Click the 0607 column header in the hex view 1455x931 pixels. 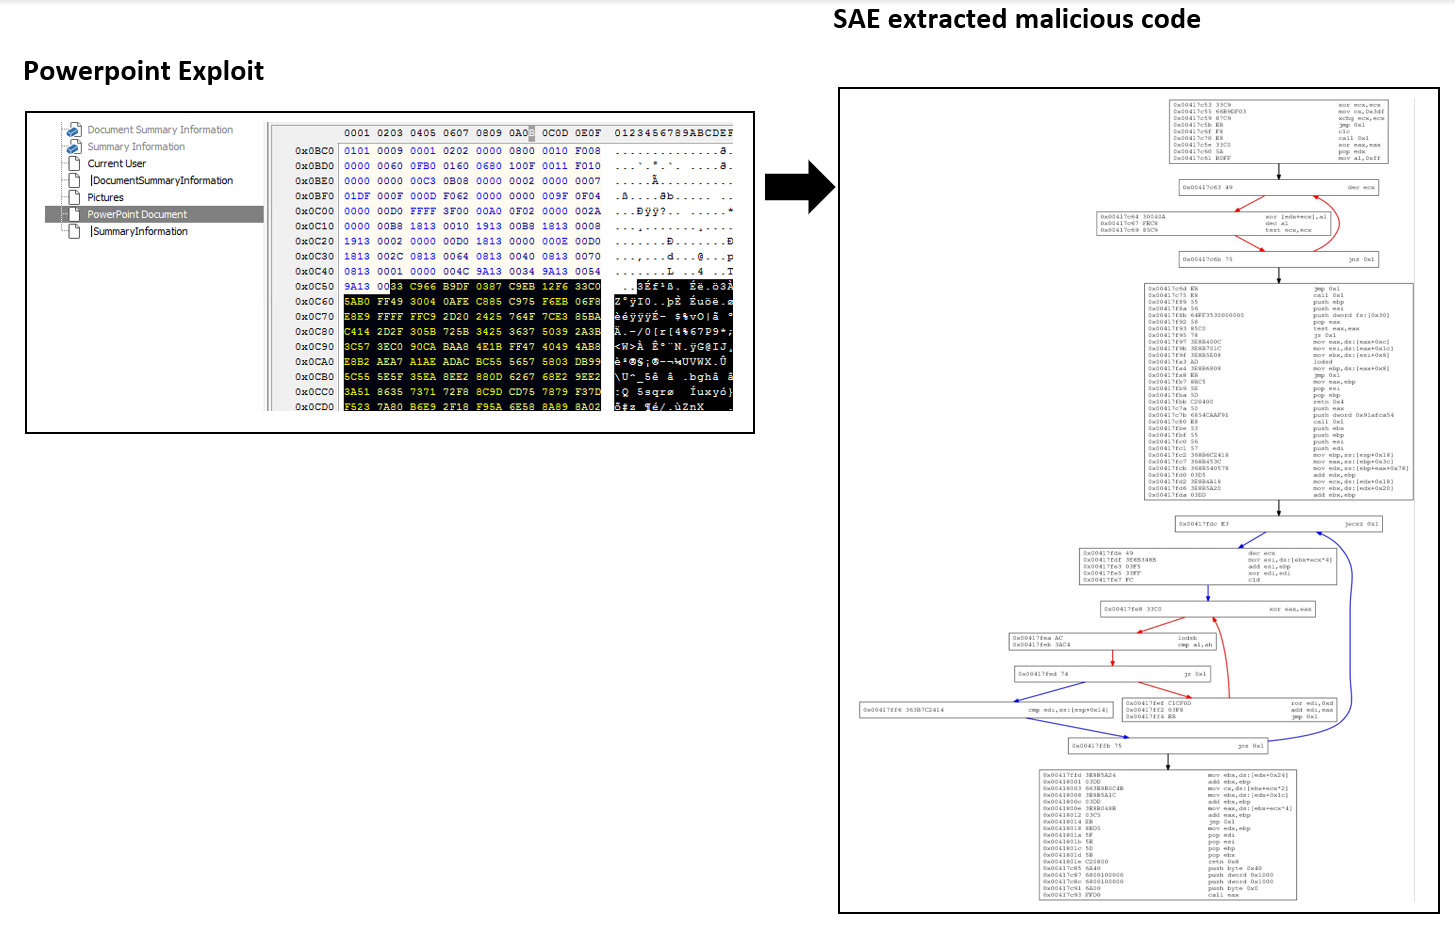[x=456, y=133]
